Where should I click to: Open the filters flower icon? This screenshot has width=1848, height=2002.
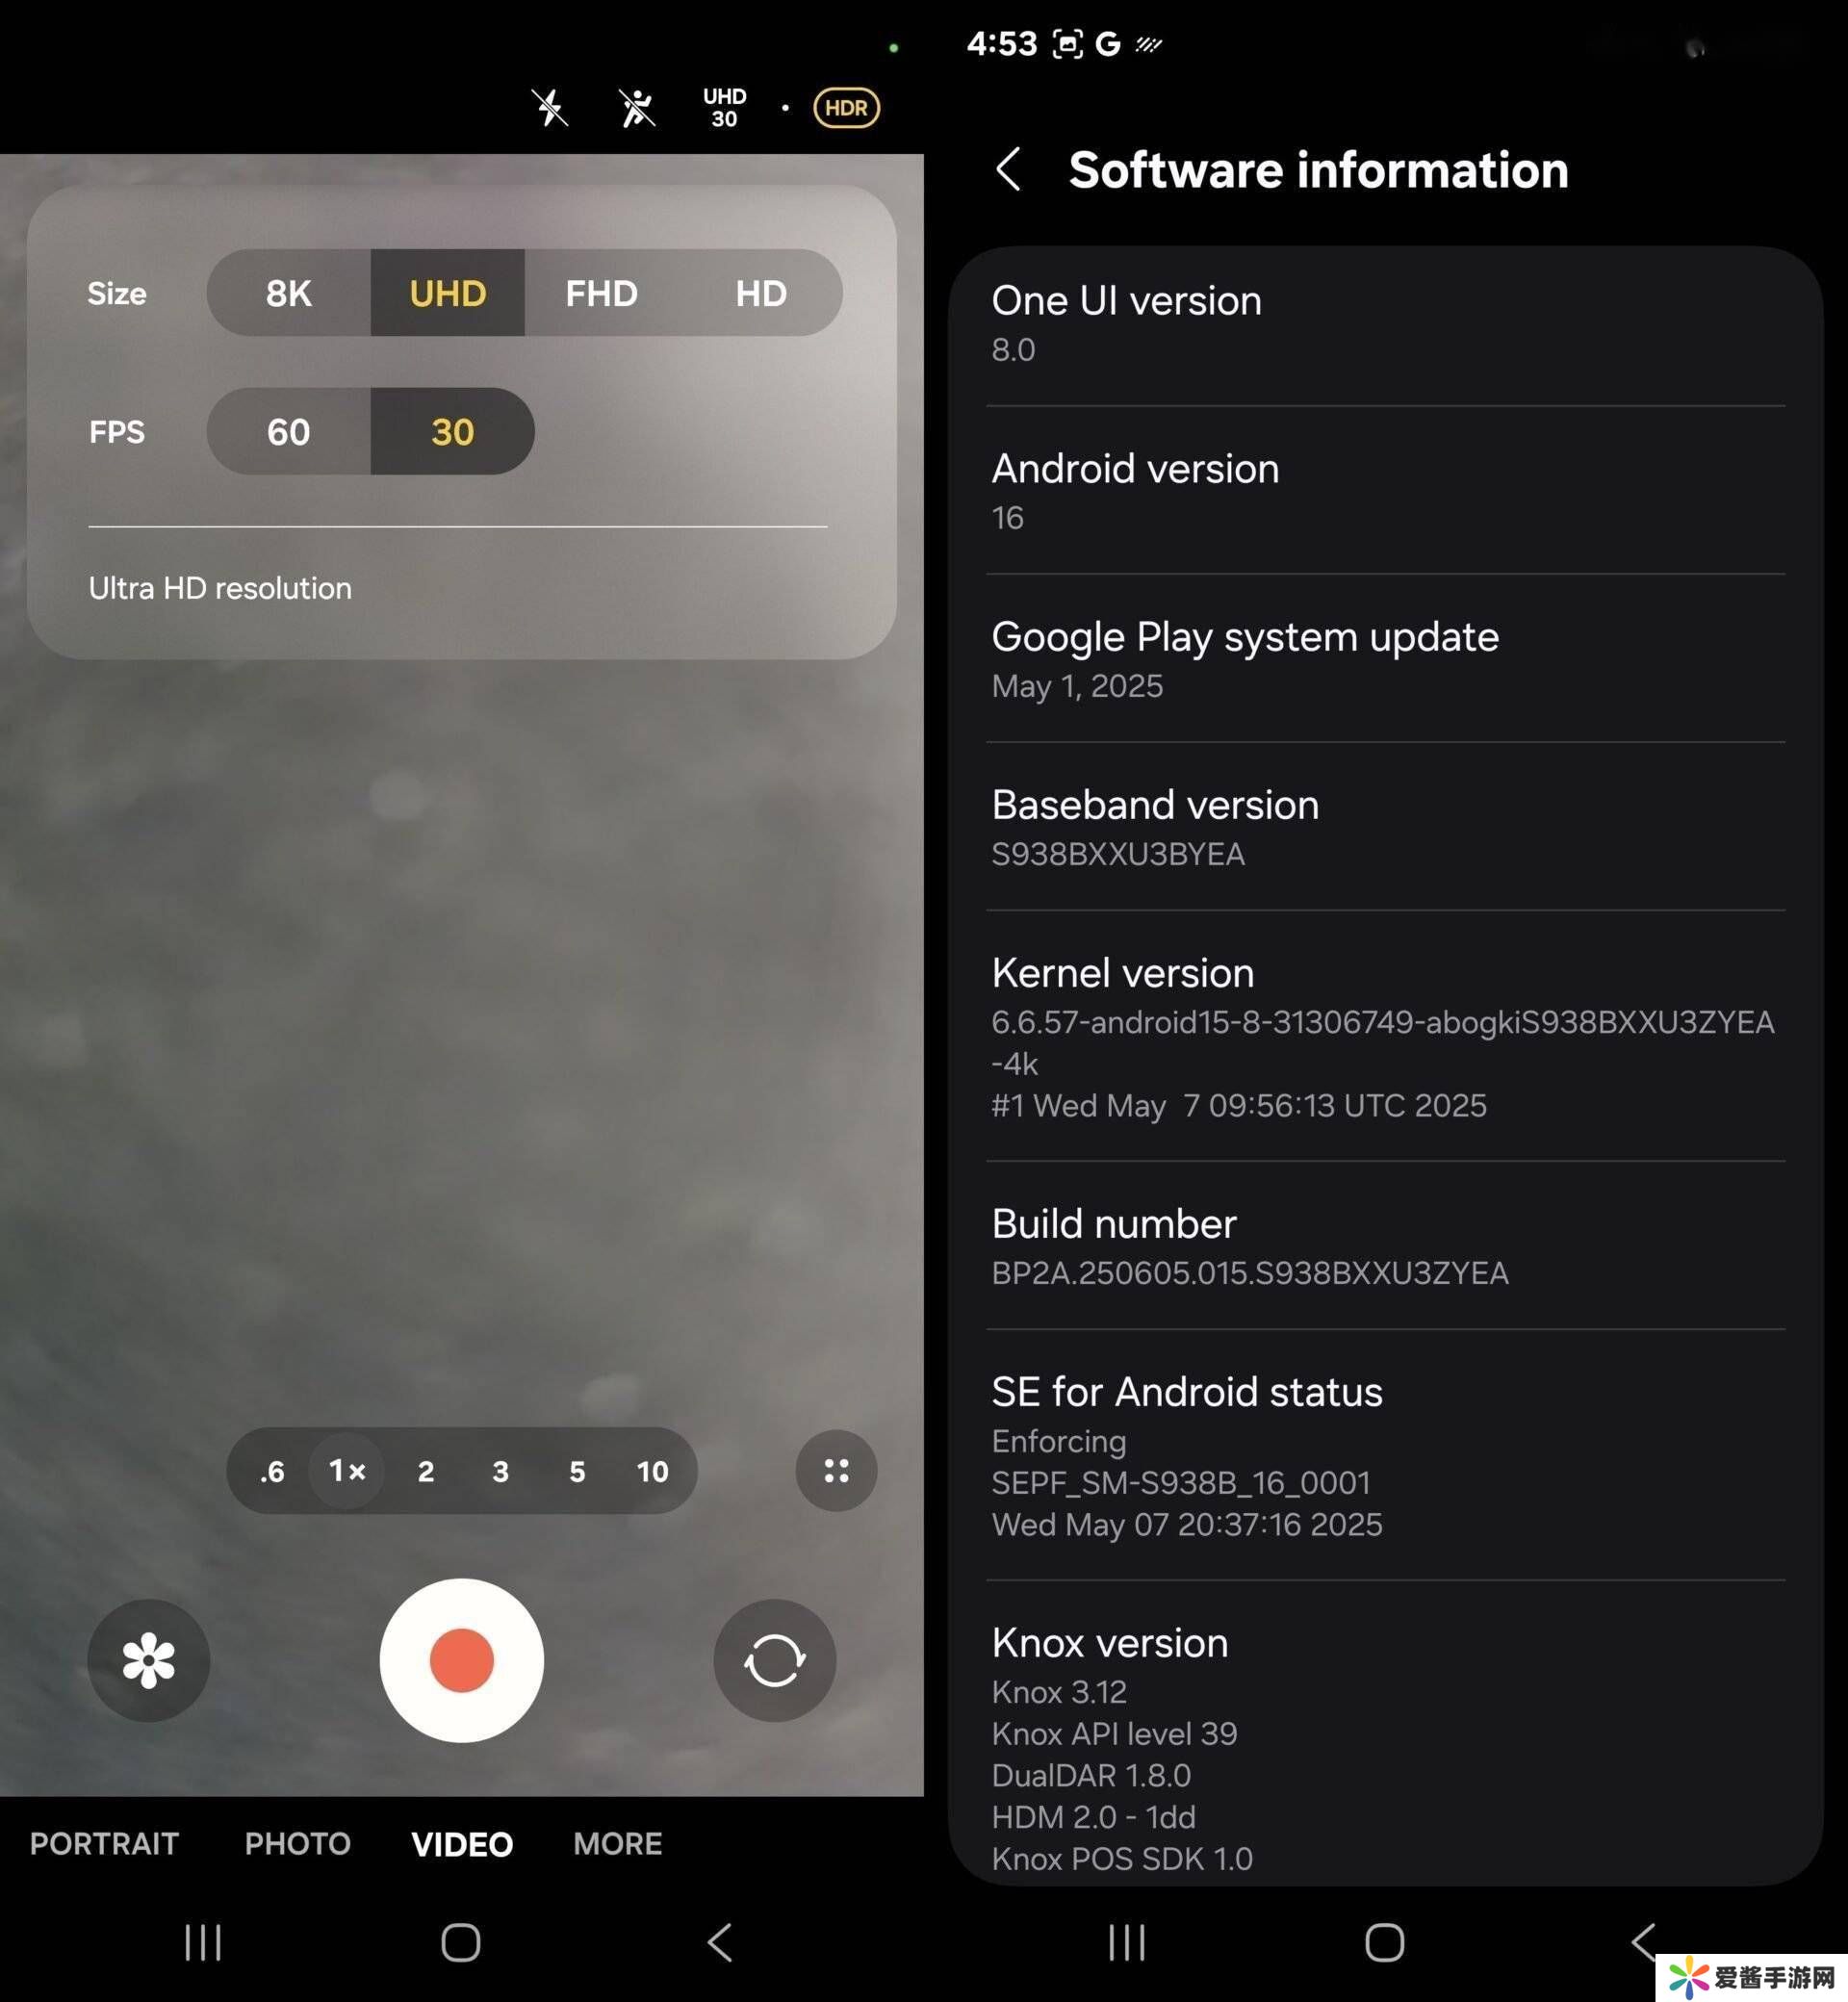148,1660
